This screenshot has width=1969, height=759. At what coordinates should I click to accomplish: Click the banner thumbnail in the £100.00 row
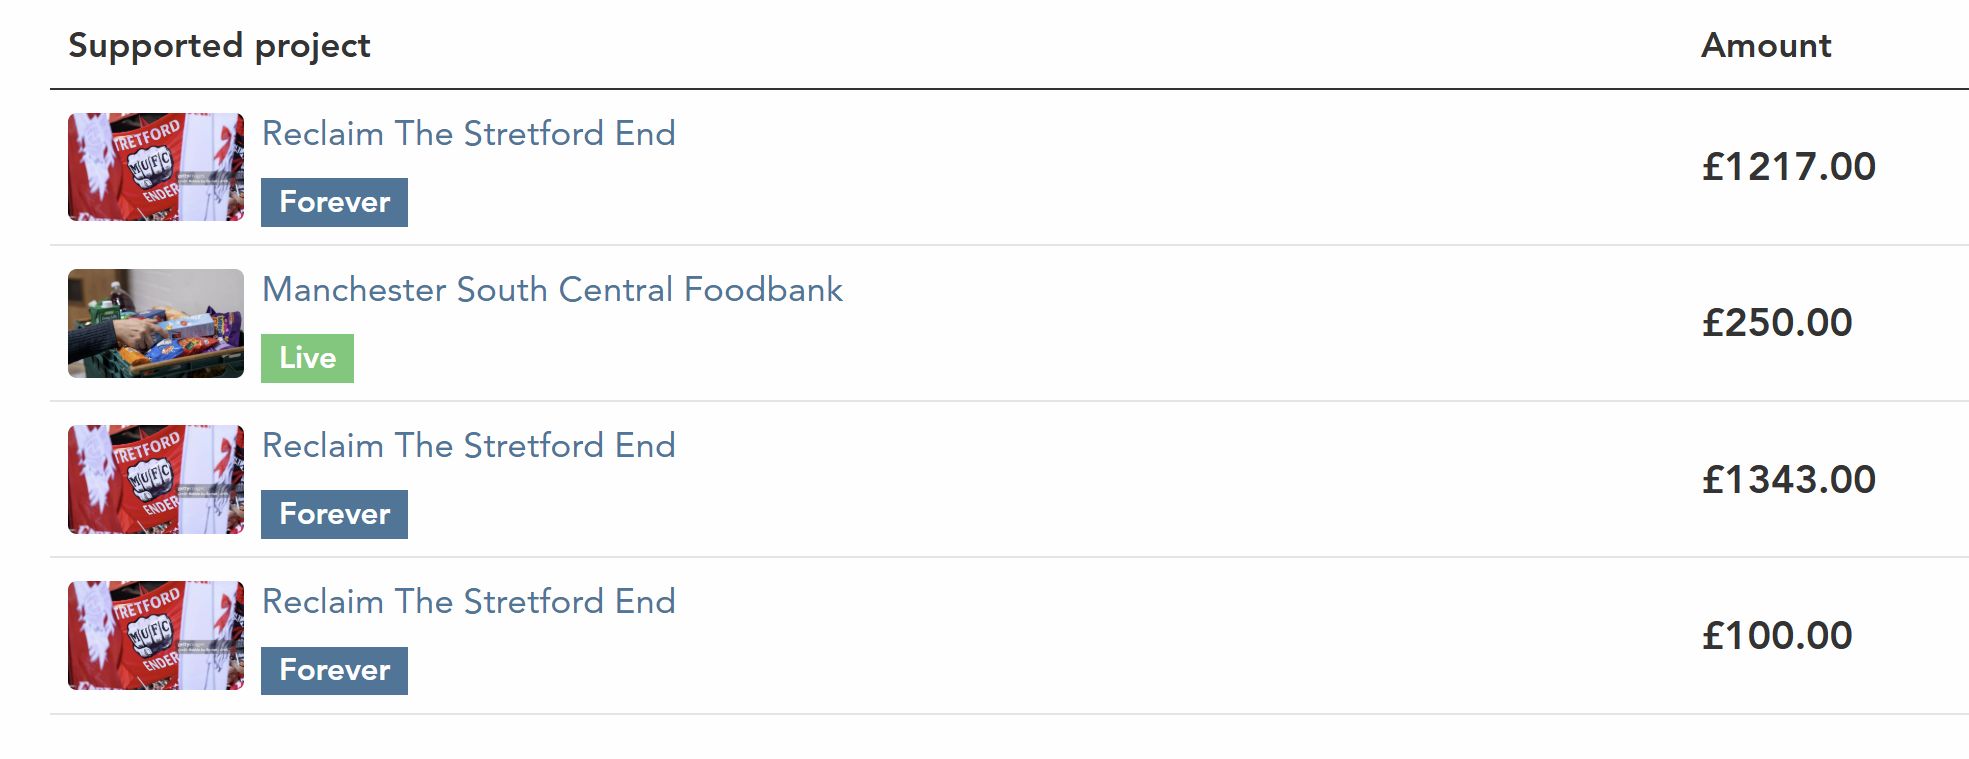pyautogui.click(x=155, y=635)
